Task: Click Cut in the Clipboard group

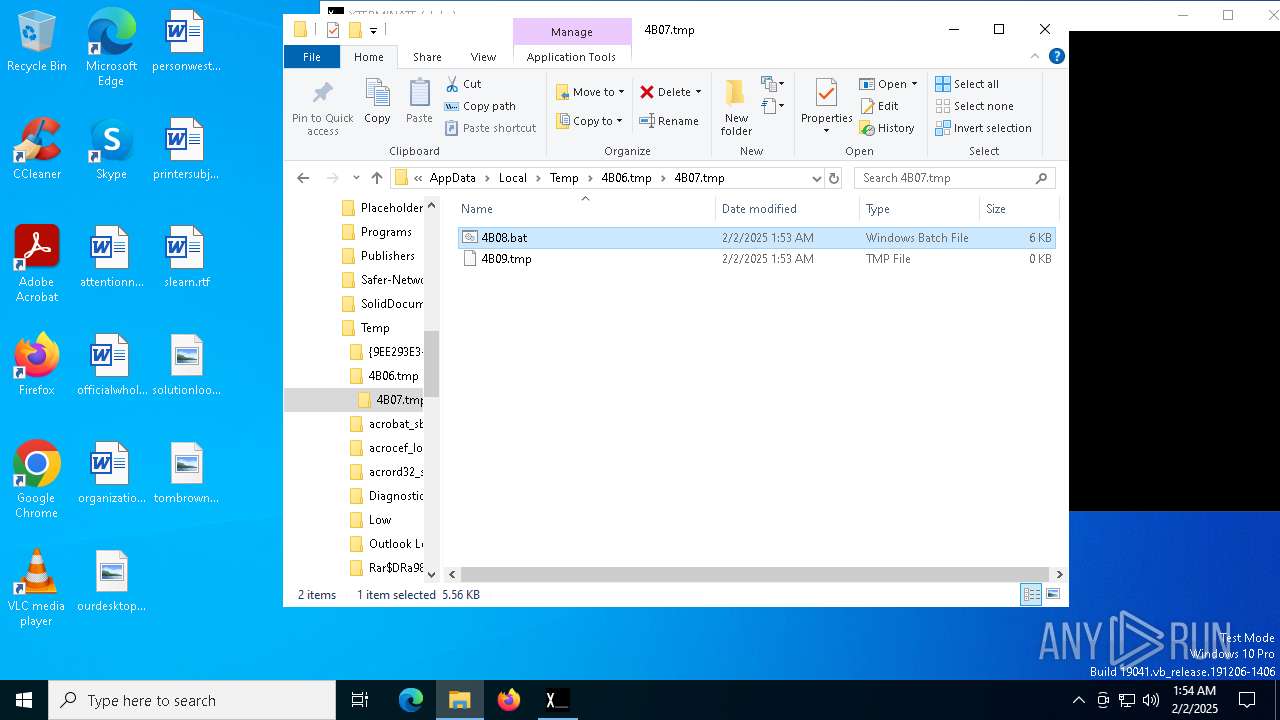Action: [463, 84]
